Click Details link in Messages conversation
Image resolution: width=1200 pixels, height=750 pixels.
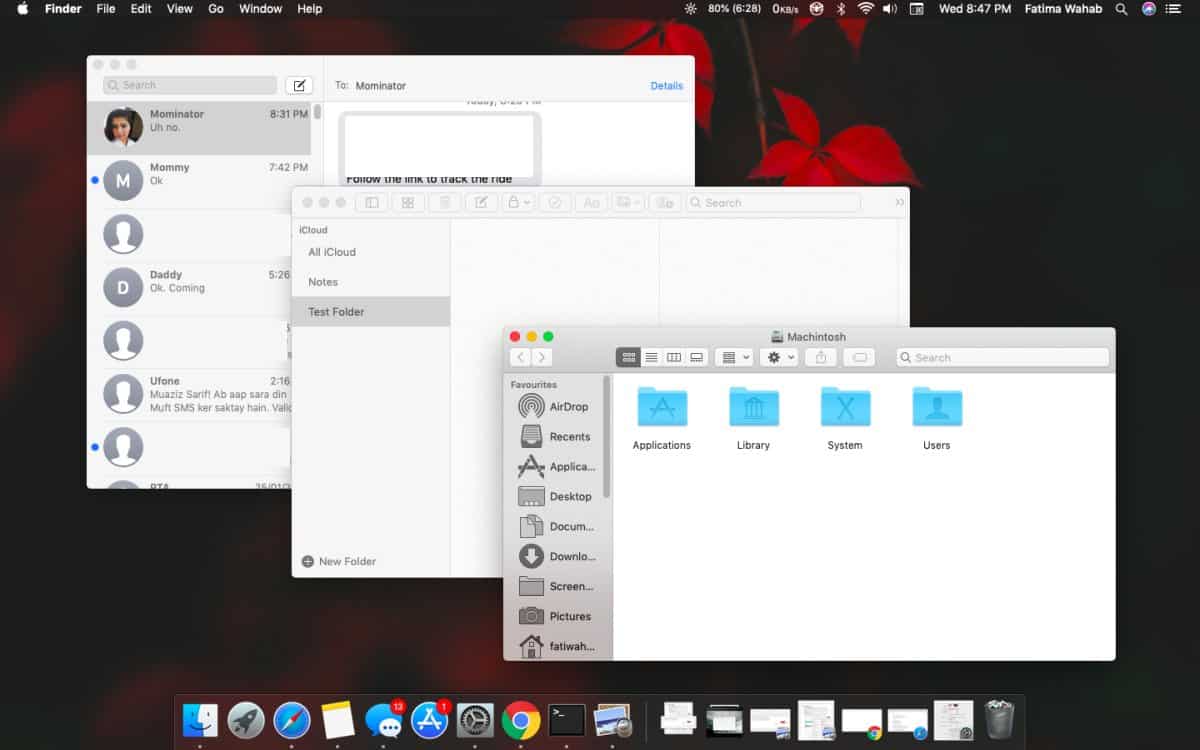[667, 86]
